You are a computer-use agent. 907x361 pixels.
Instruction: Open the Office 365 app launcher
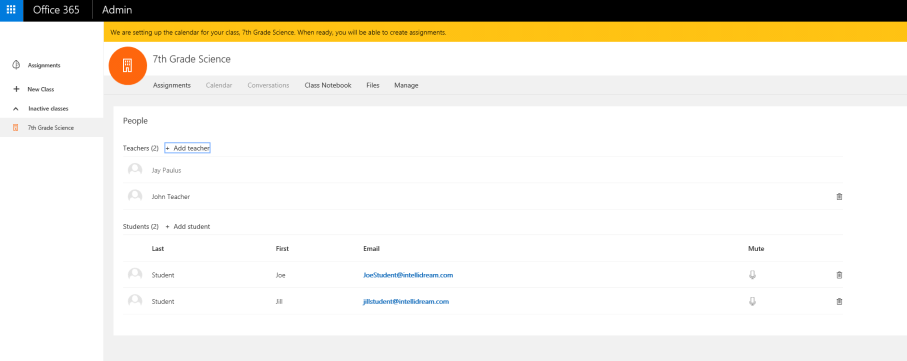pos(11,10)
